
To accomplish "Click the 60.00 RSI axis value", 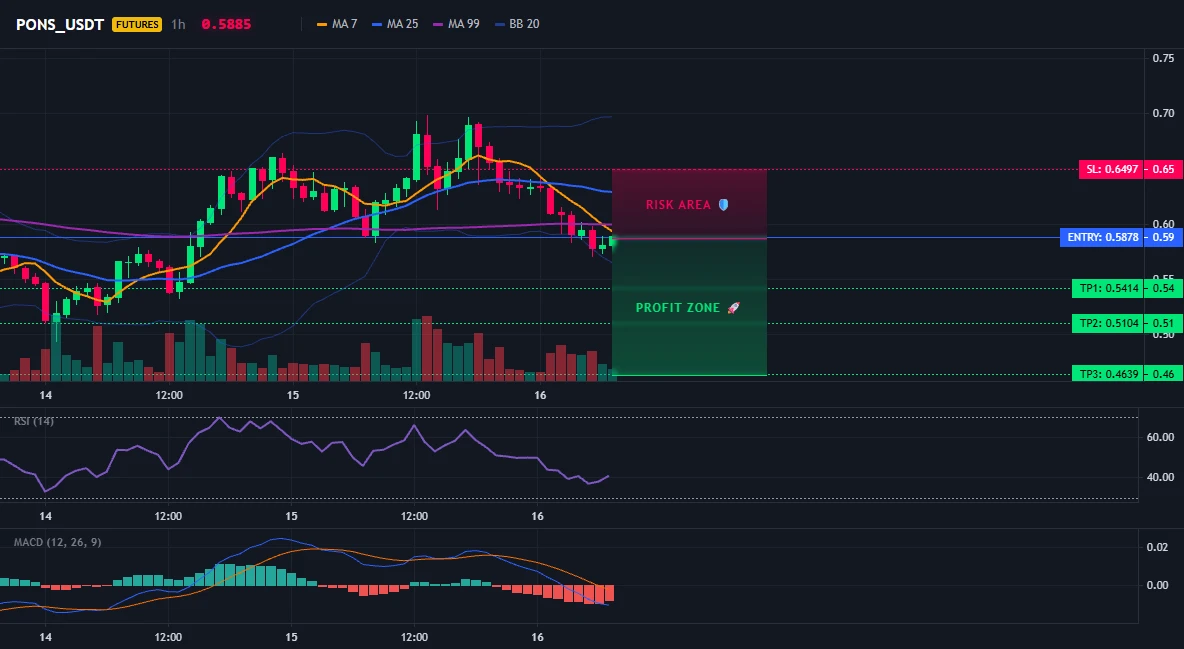I will point(1161,437).
